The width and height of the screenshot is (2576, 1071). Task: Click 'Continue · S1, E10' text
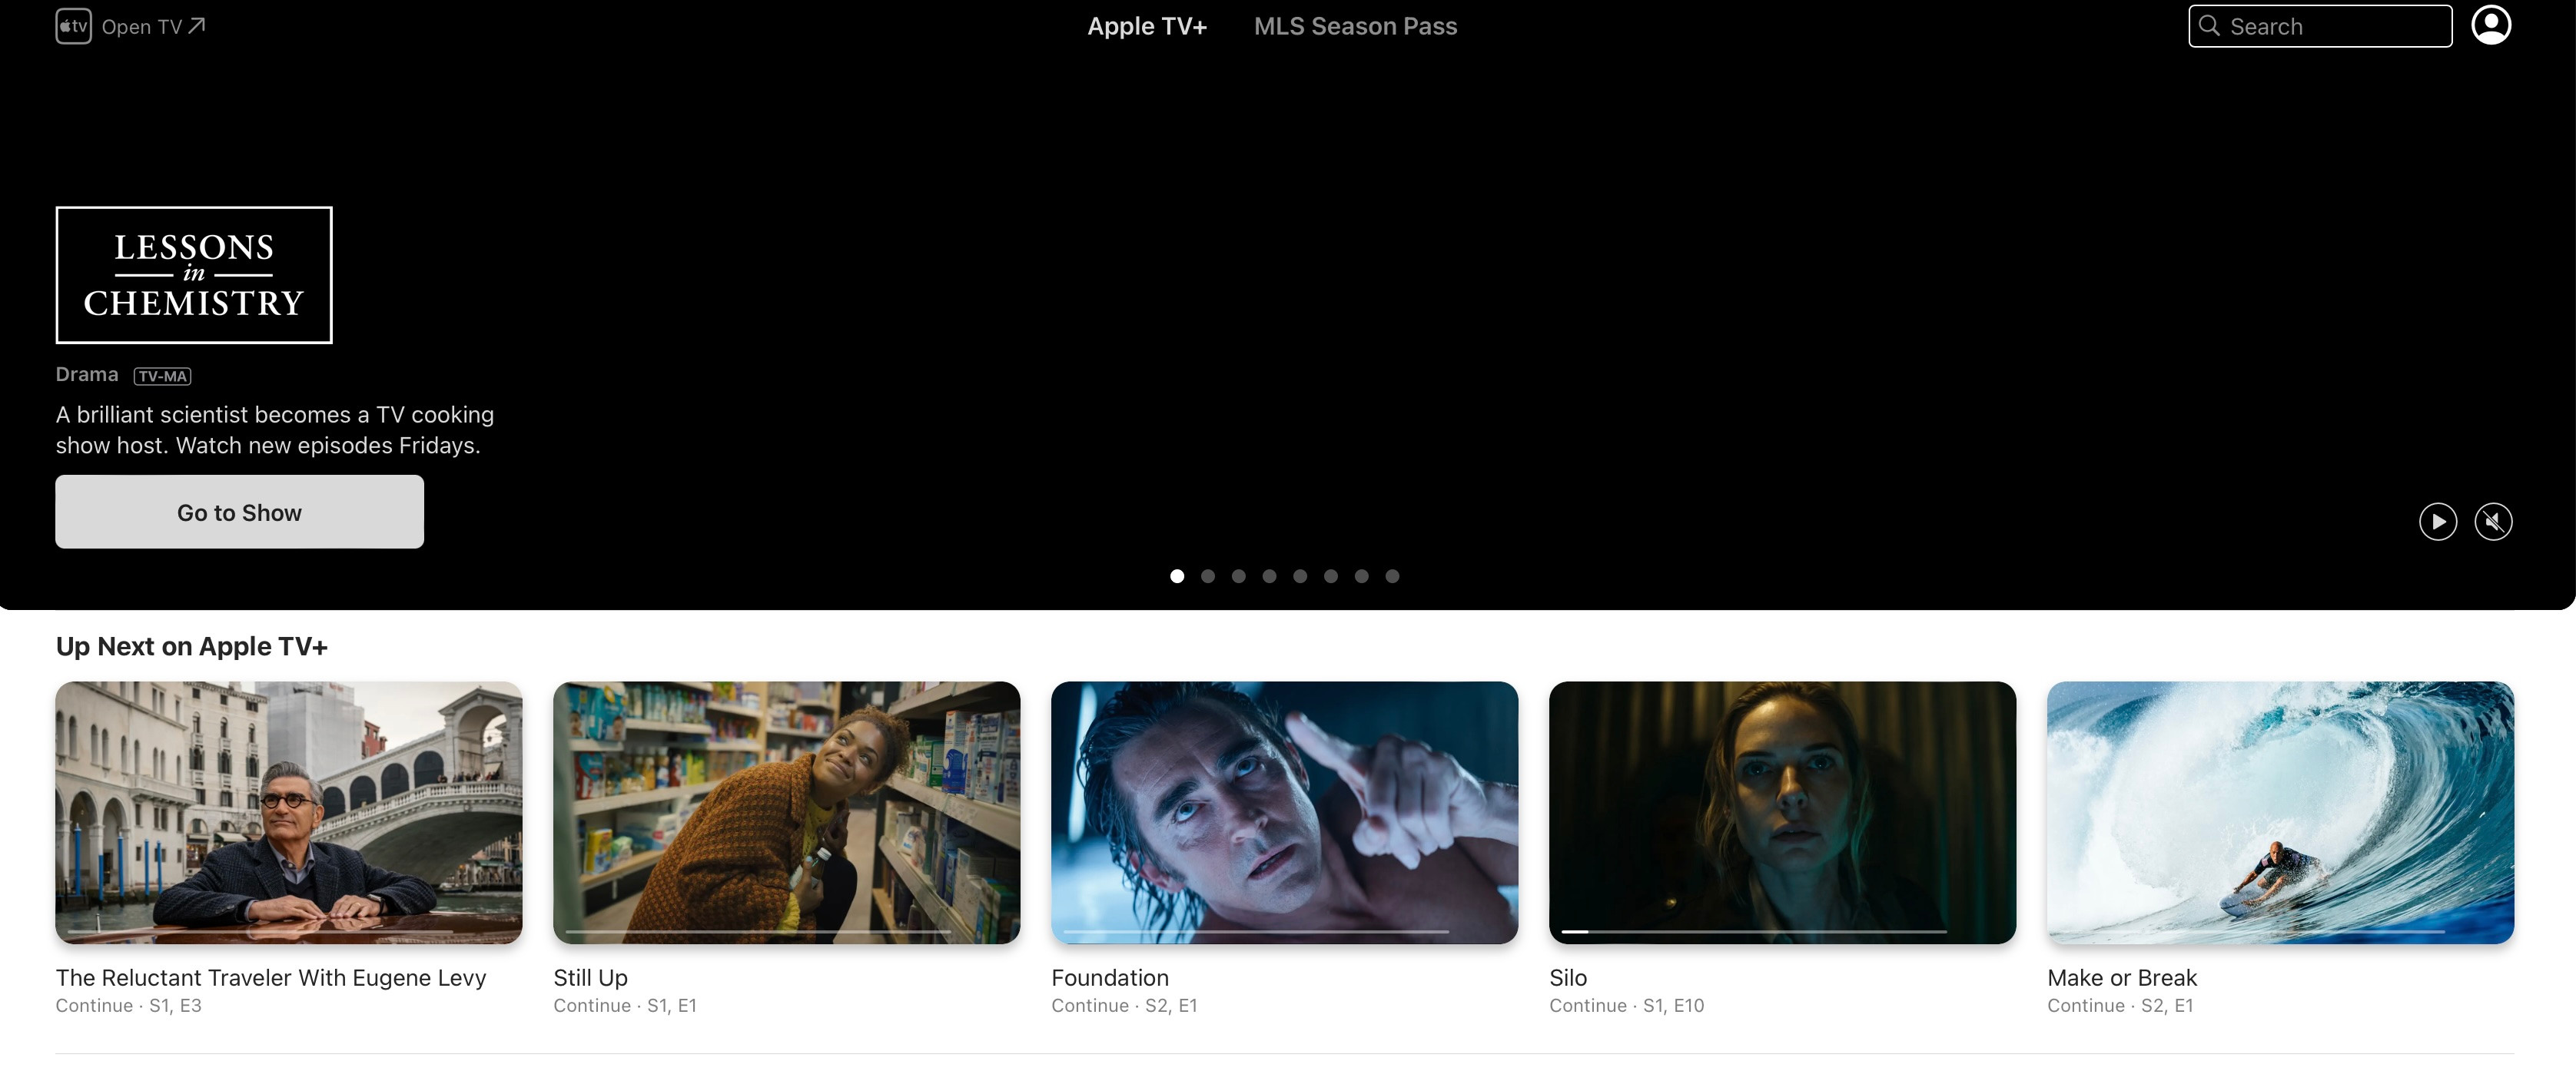1626,1005
